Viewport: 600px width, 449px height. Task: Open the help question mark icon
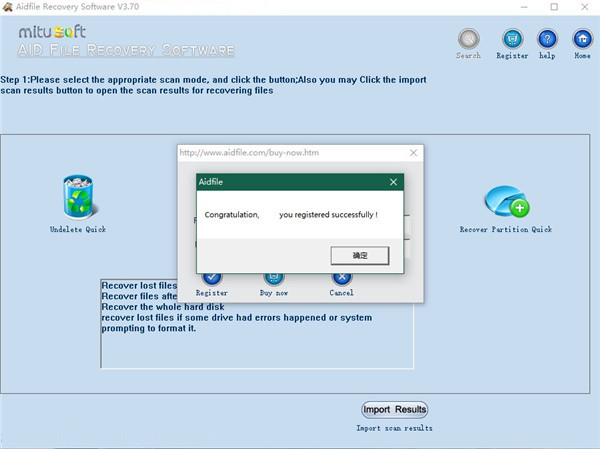click(548, 39)
